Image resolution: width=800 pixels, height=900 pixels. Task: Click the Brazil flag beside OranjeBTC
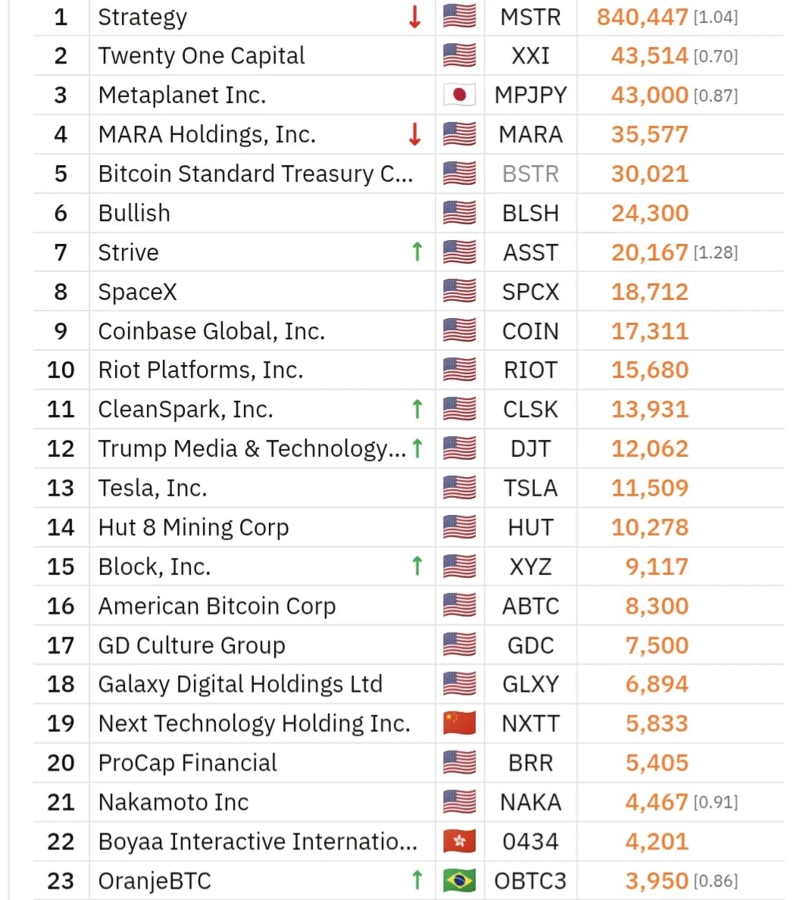pyautogui.click(x=459, y=880)
